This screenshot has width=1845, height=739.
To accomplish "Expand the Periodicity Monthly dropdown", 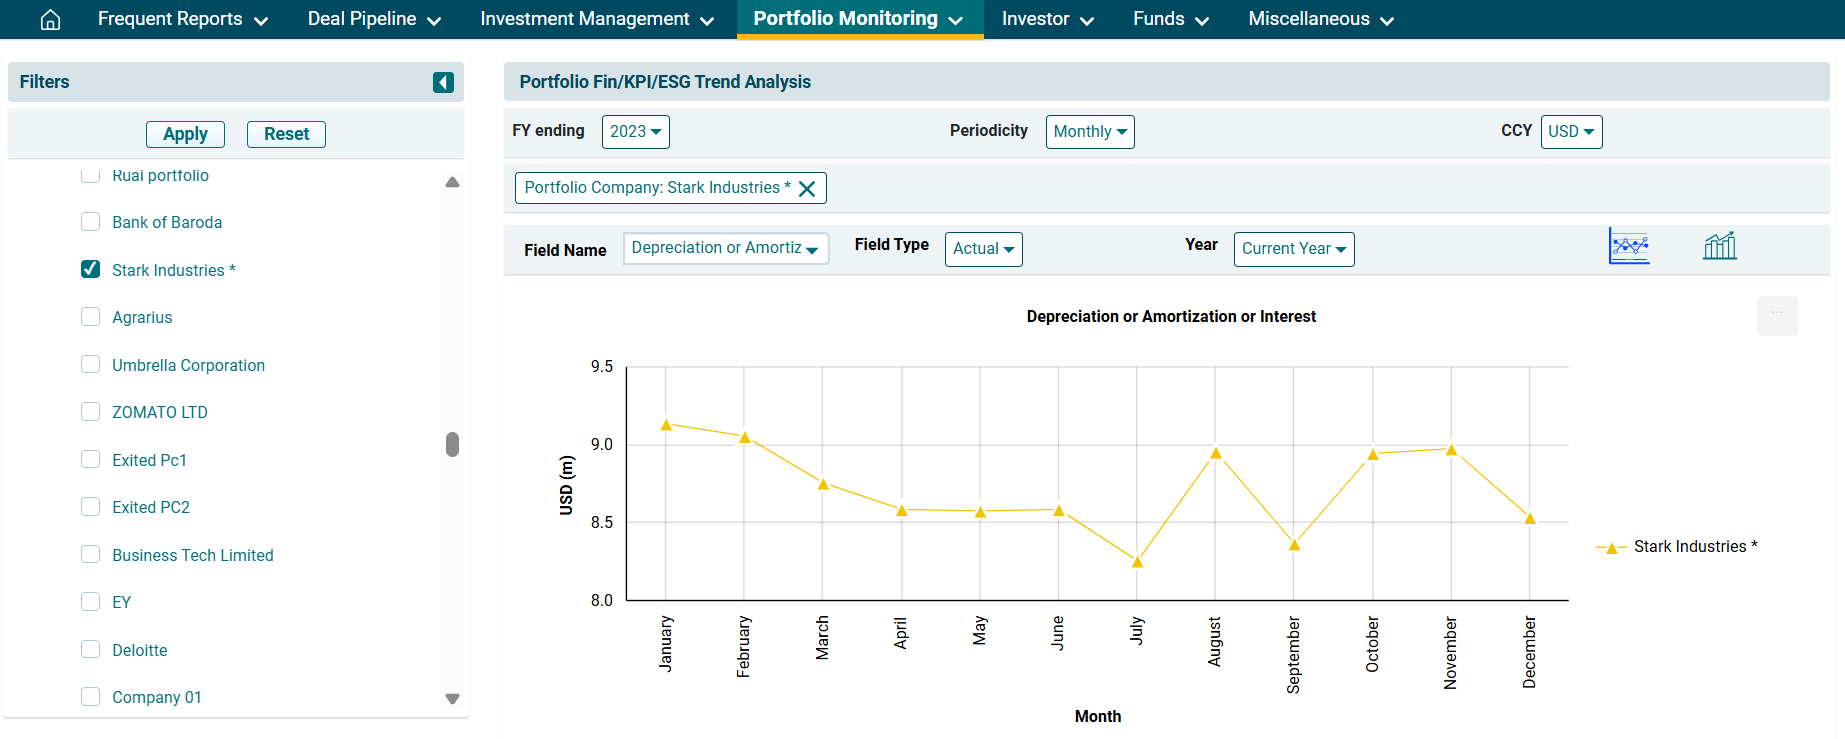I will [1089, 132].
